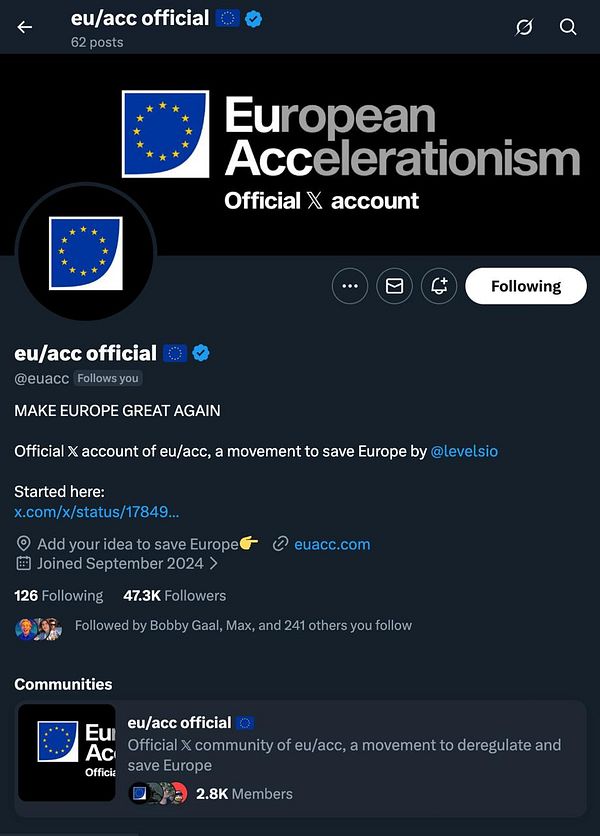Screen dimensions: 600x836
Task: Open the more options menu
Action: pyautogui.click(x=349, y=286)
